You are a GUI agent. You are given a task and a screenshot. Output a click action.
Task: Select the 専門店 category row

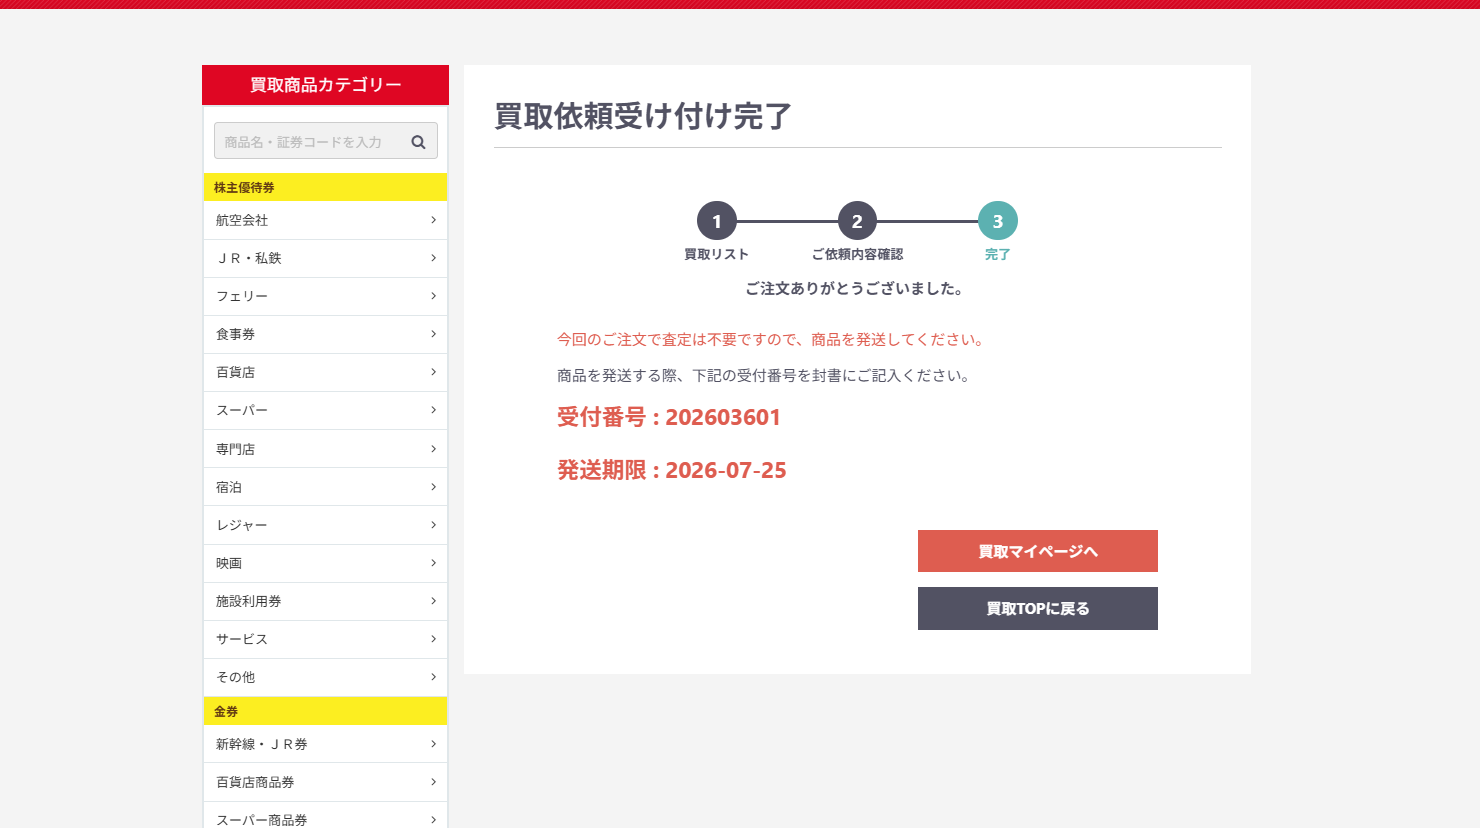point(325,449)
